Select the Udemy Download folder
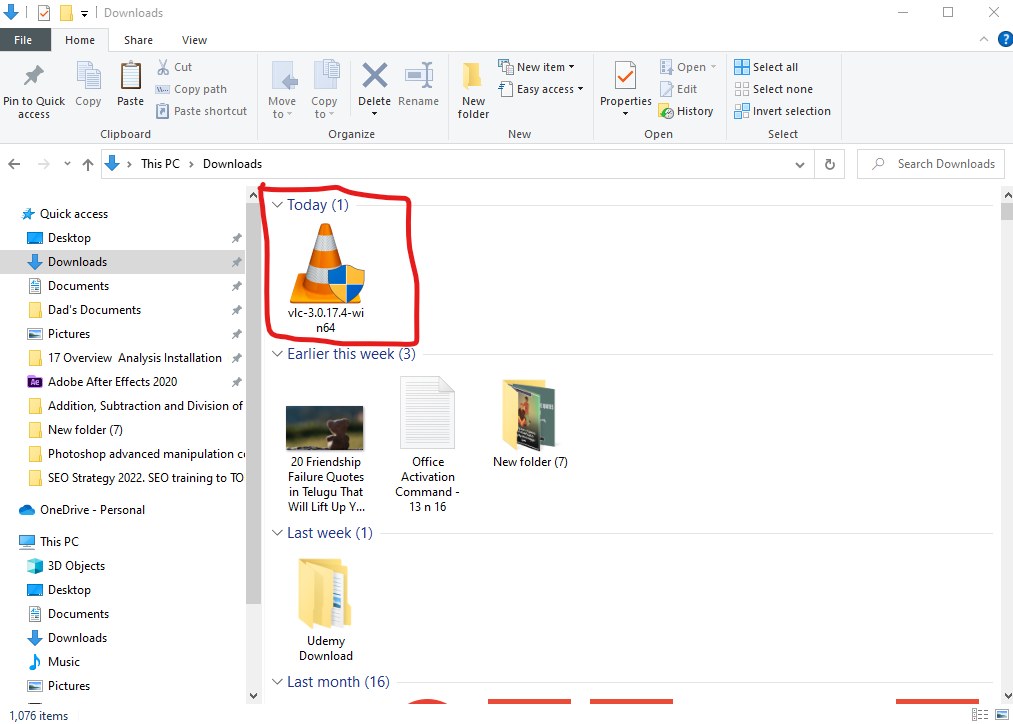The image size is (1013, 724). point(326,610)
